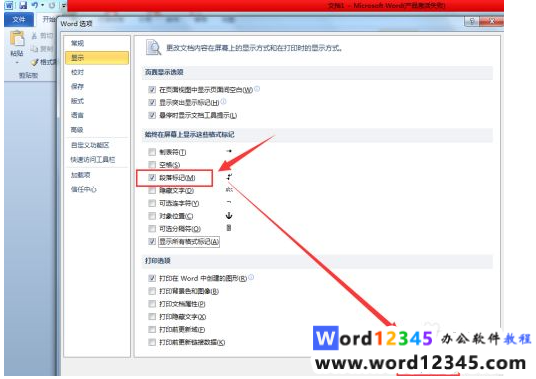536x379 pixels.
Task: Click the document magnifier icon at page top
Action: [153, 48]
